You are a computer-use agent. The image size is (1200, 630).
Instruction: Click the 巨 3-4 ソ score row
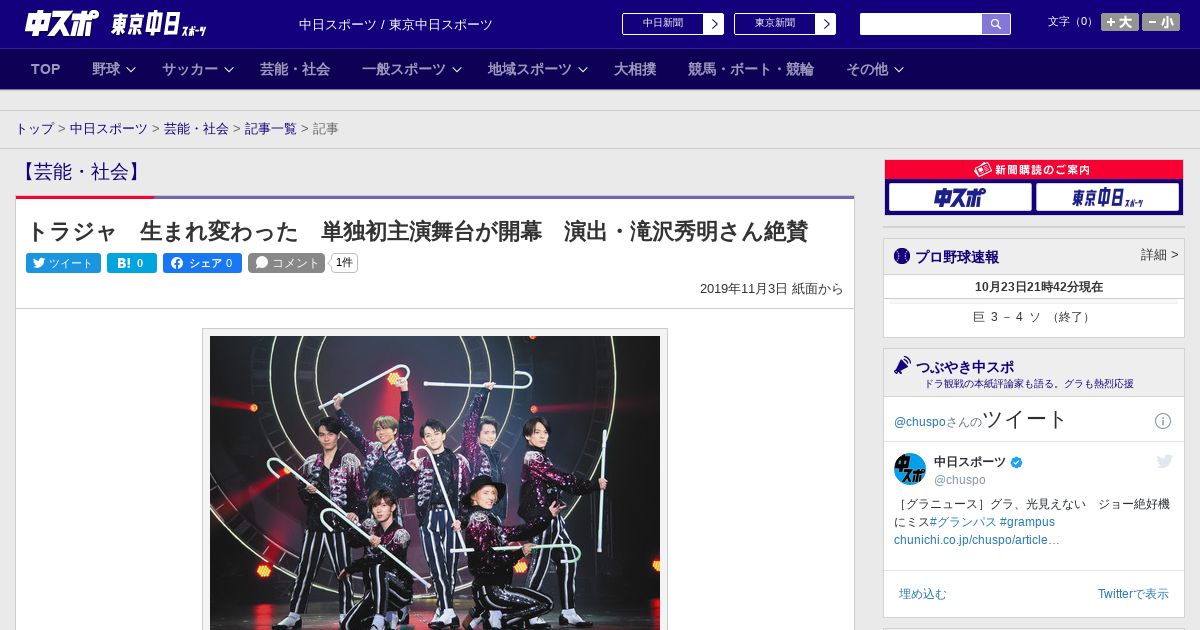1034,317
